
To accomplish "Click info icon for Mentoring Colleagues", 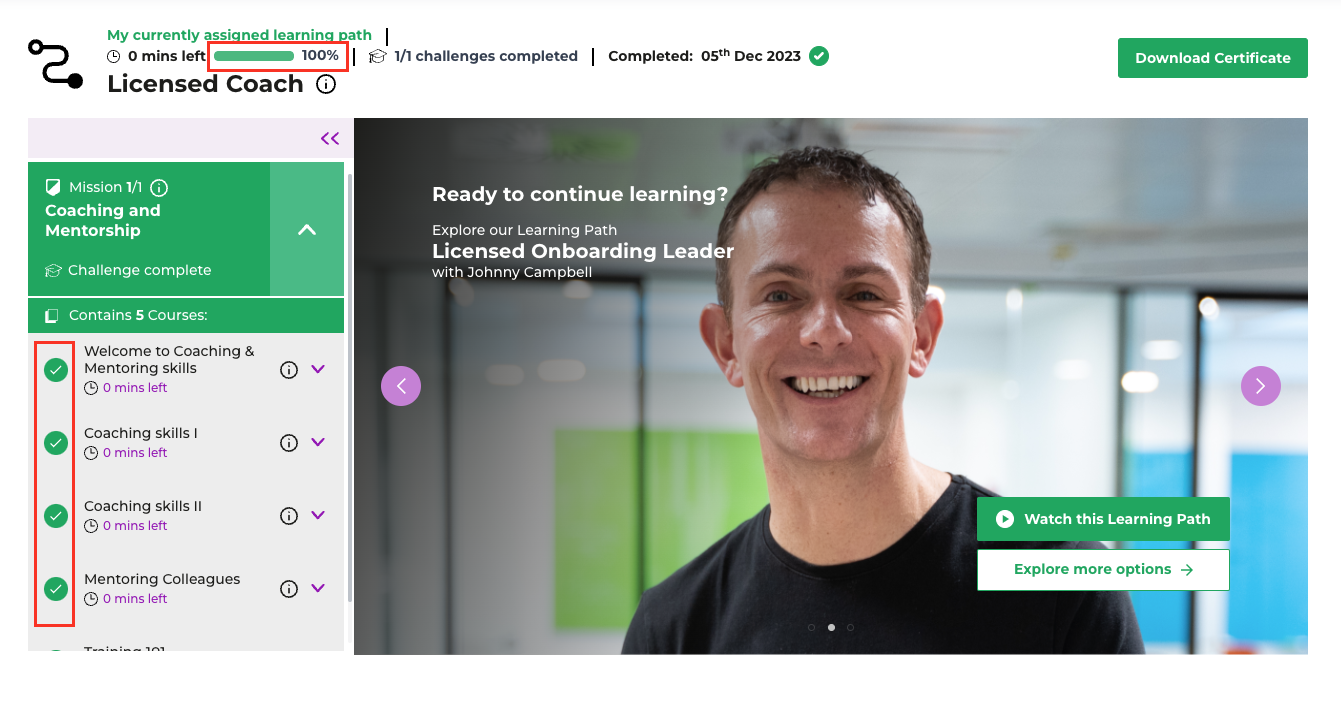I will (x=289, y=589).
